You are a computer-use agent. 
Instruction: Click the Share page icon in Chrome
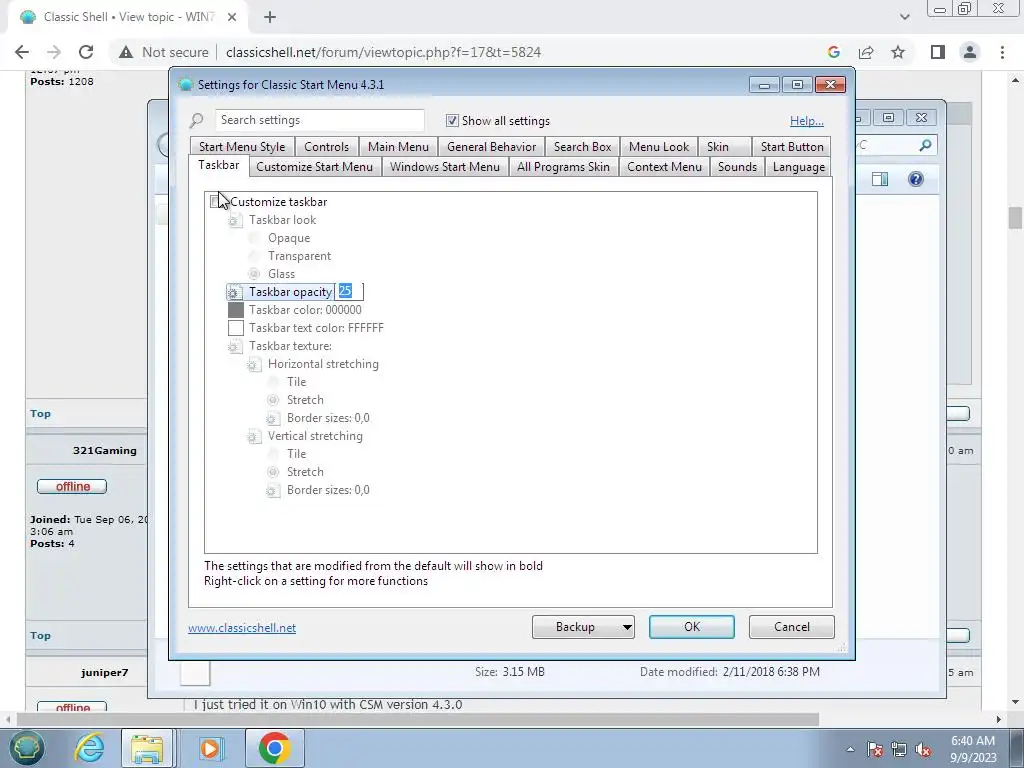866,52
